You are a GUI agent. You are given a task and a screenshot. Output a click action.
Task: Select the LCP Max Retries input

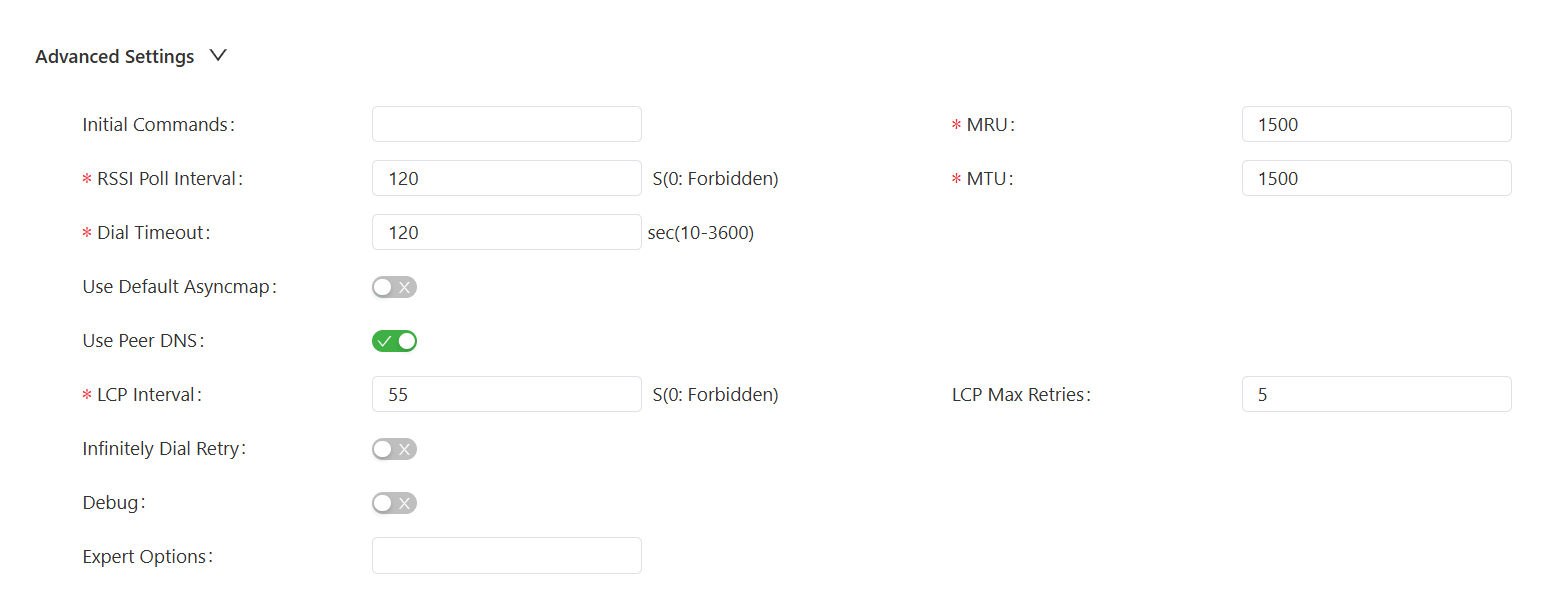pos(1376,395)
